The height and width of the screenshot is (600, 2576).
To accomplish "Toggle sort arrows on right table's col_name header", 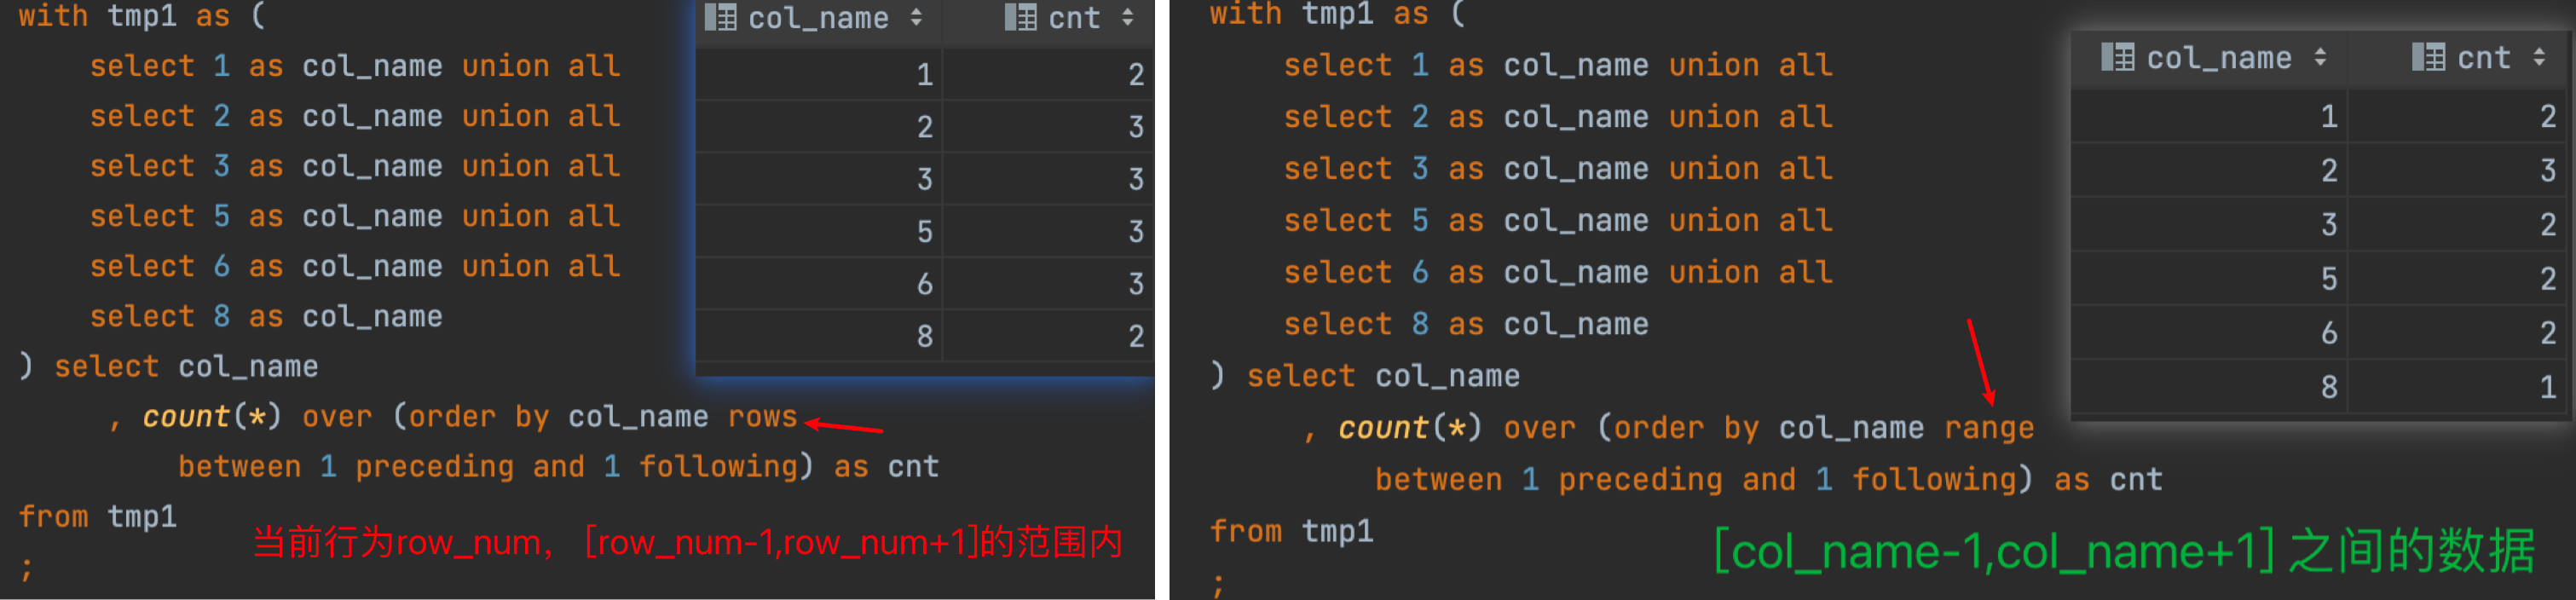I will (2320, 58).
